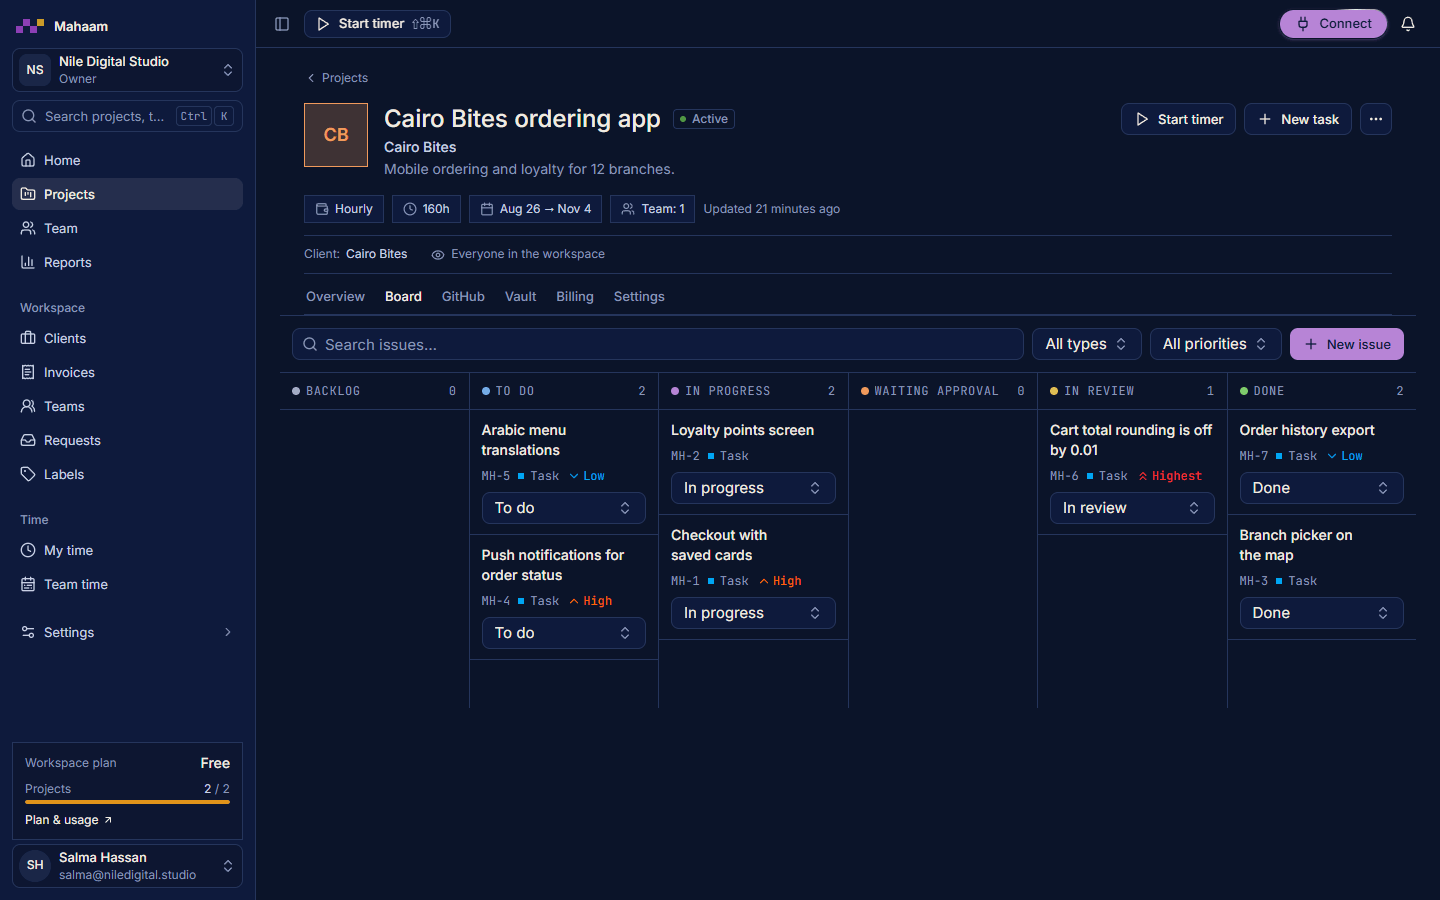The height and width of the screenshot is (900, 1440).
Task: Open Plan & usage link
Action: (x=69, y=820)
